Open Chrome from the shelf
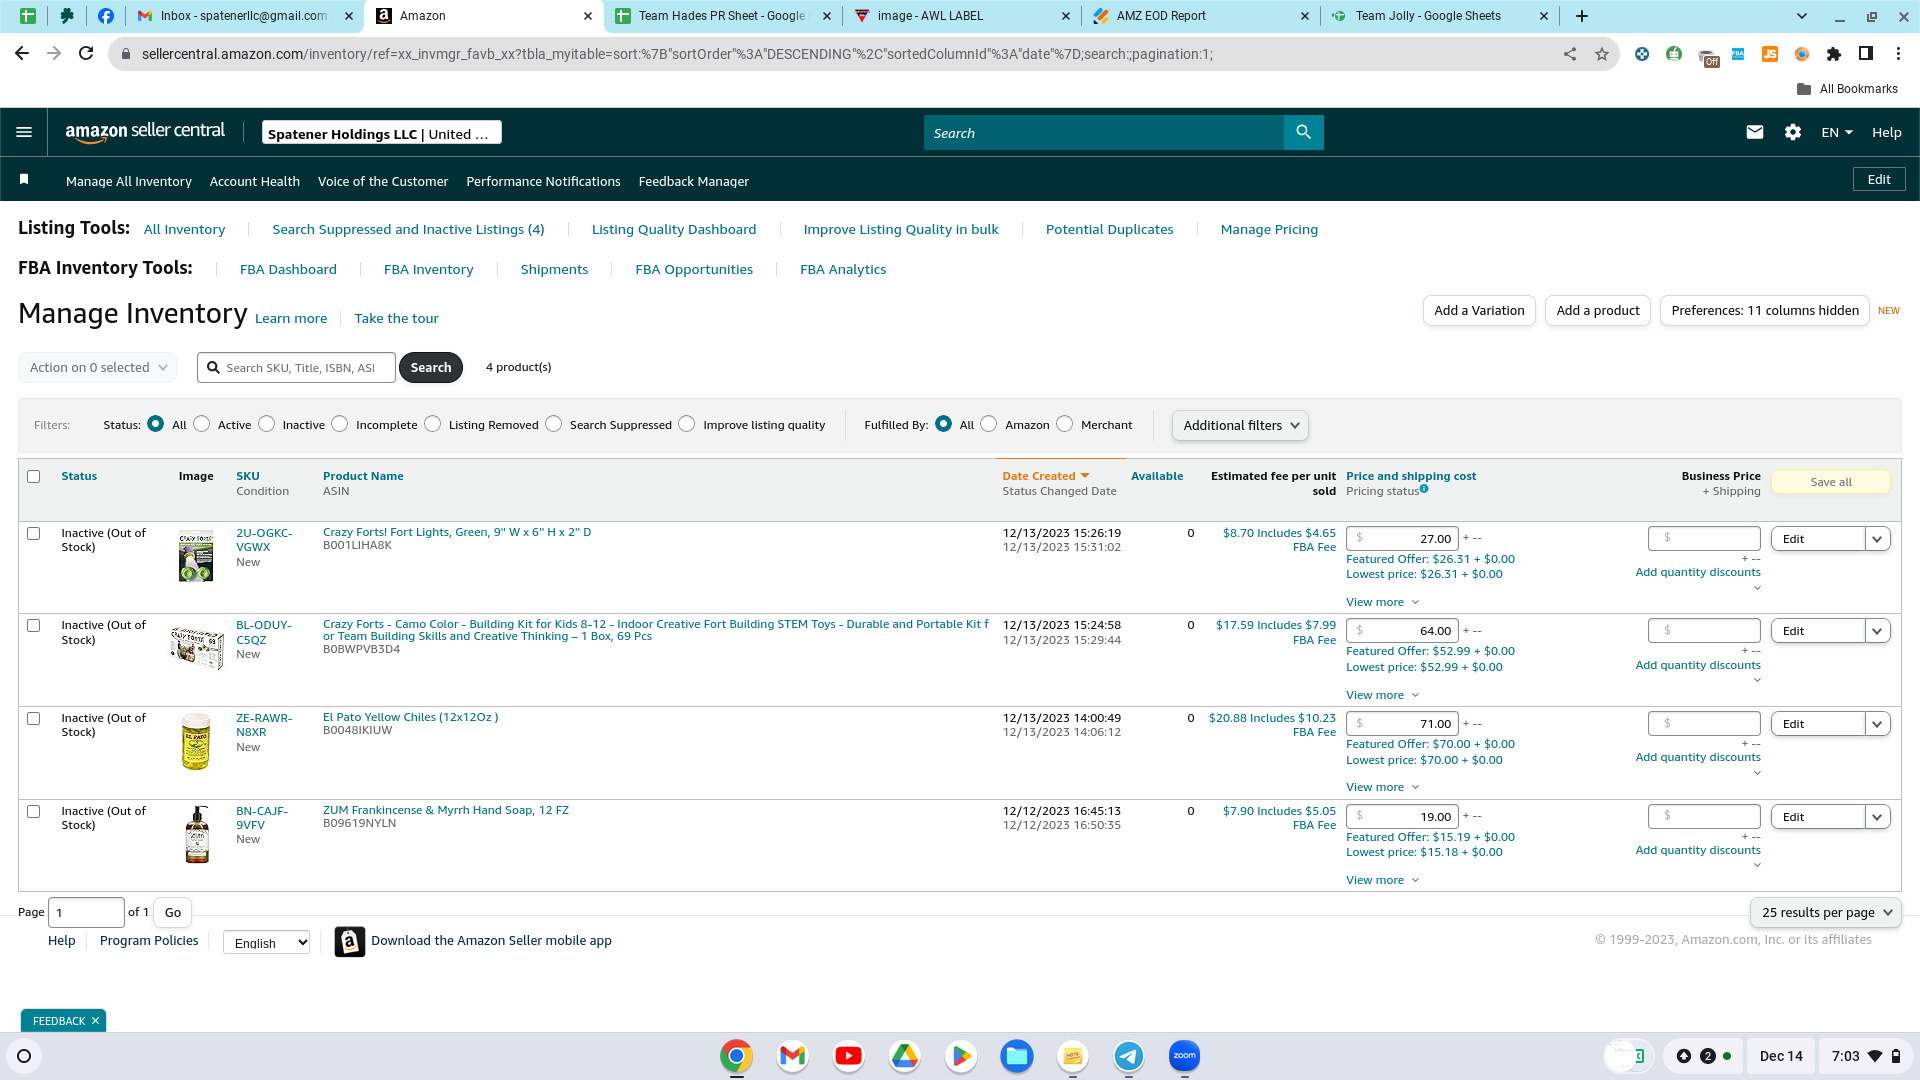The height and width of the screenshot is (1080, 1920). coord(736,1056)
